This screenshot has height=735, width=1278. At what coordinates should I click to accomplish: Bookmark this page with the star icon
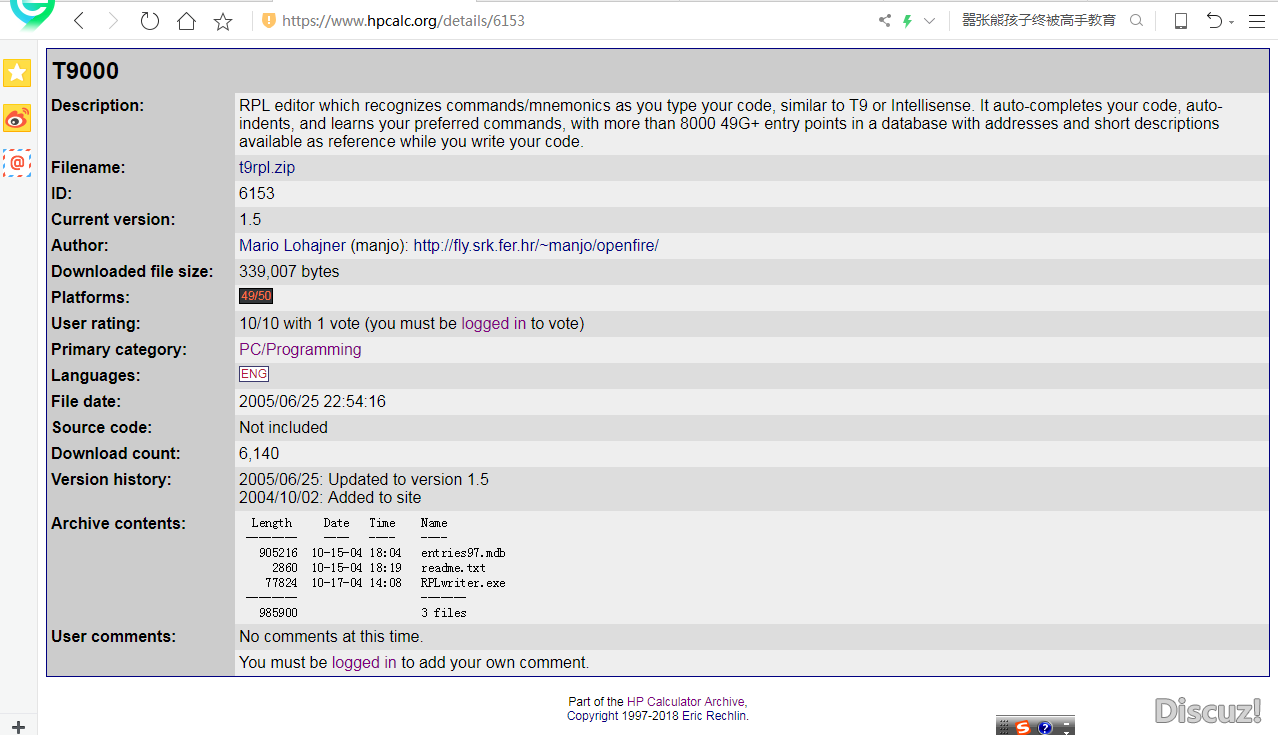click(223, 21)
